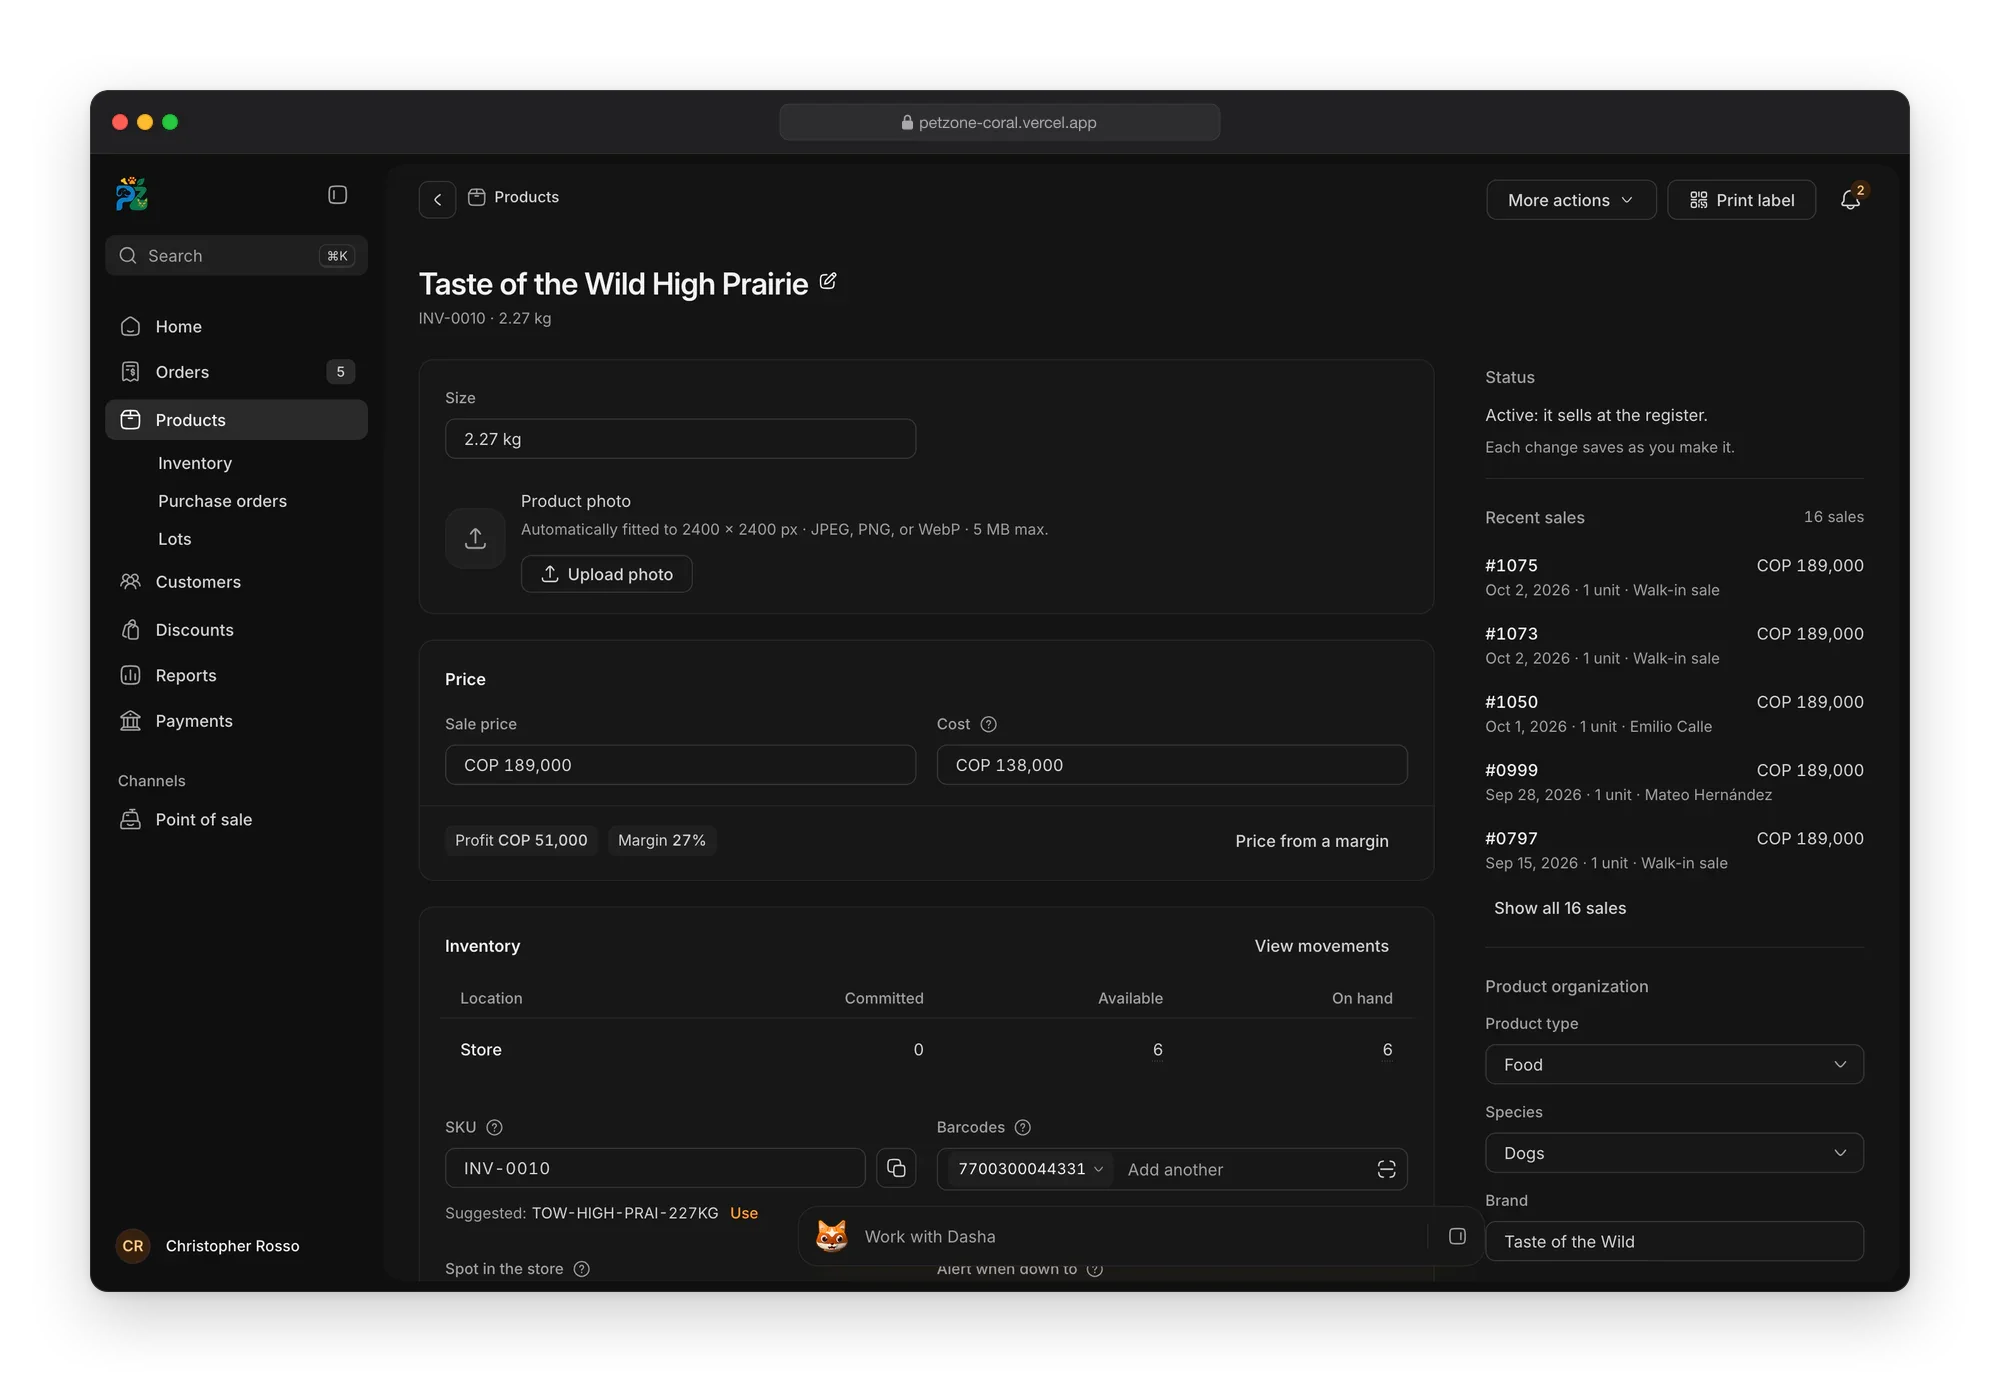Click Price from a margin

1311,841
